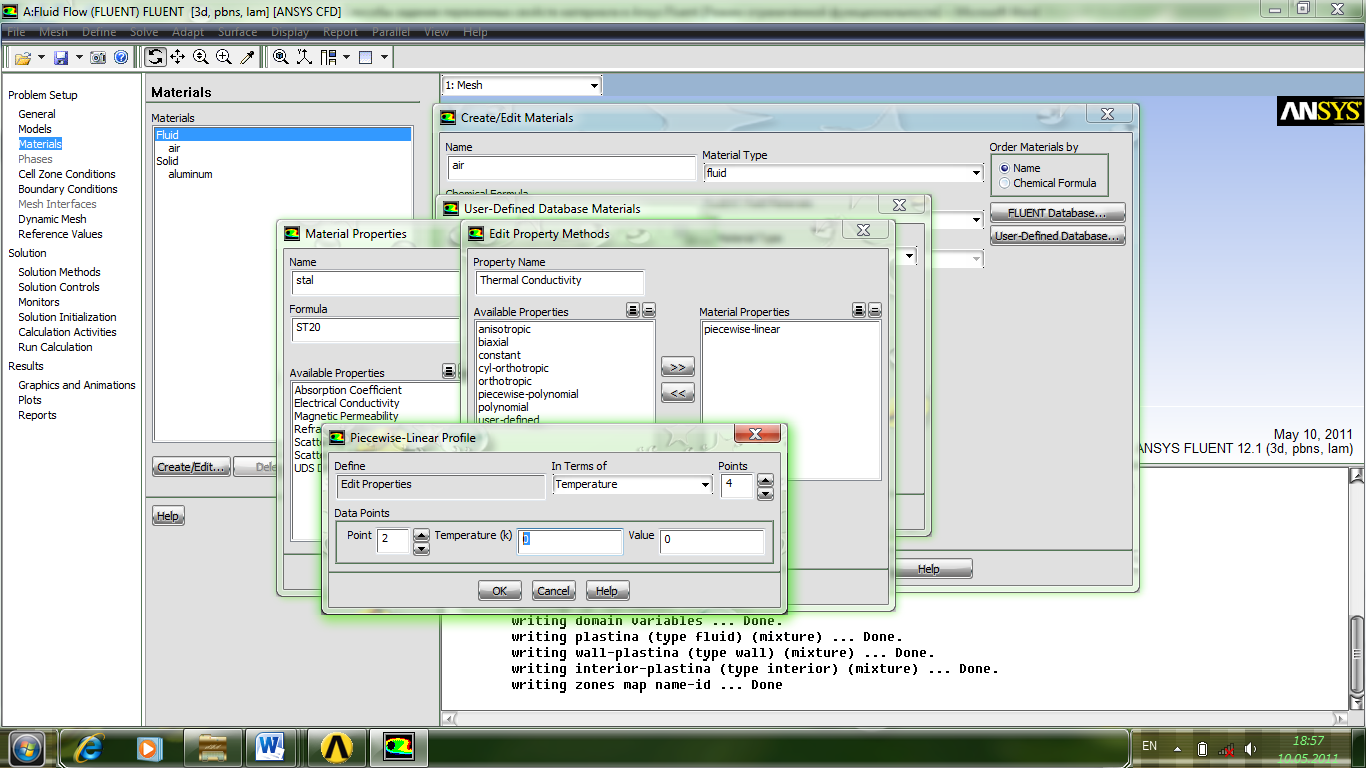This screenshot has width=1366, height=768.
Task: Open the Surface menu
Action: pyautogui.click(x=237, y=32)
